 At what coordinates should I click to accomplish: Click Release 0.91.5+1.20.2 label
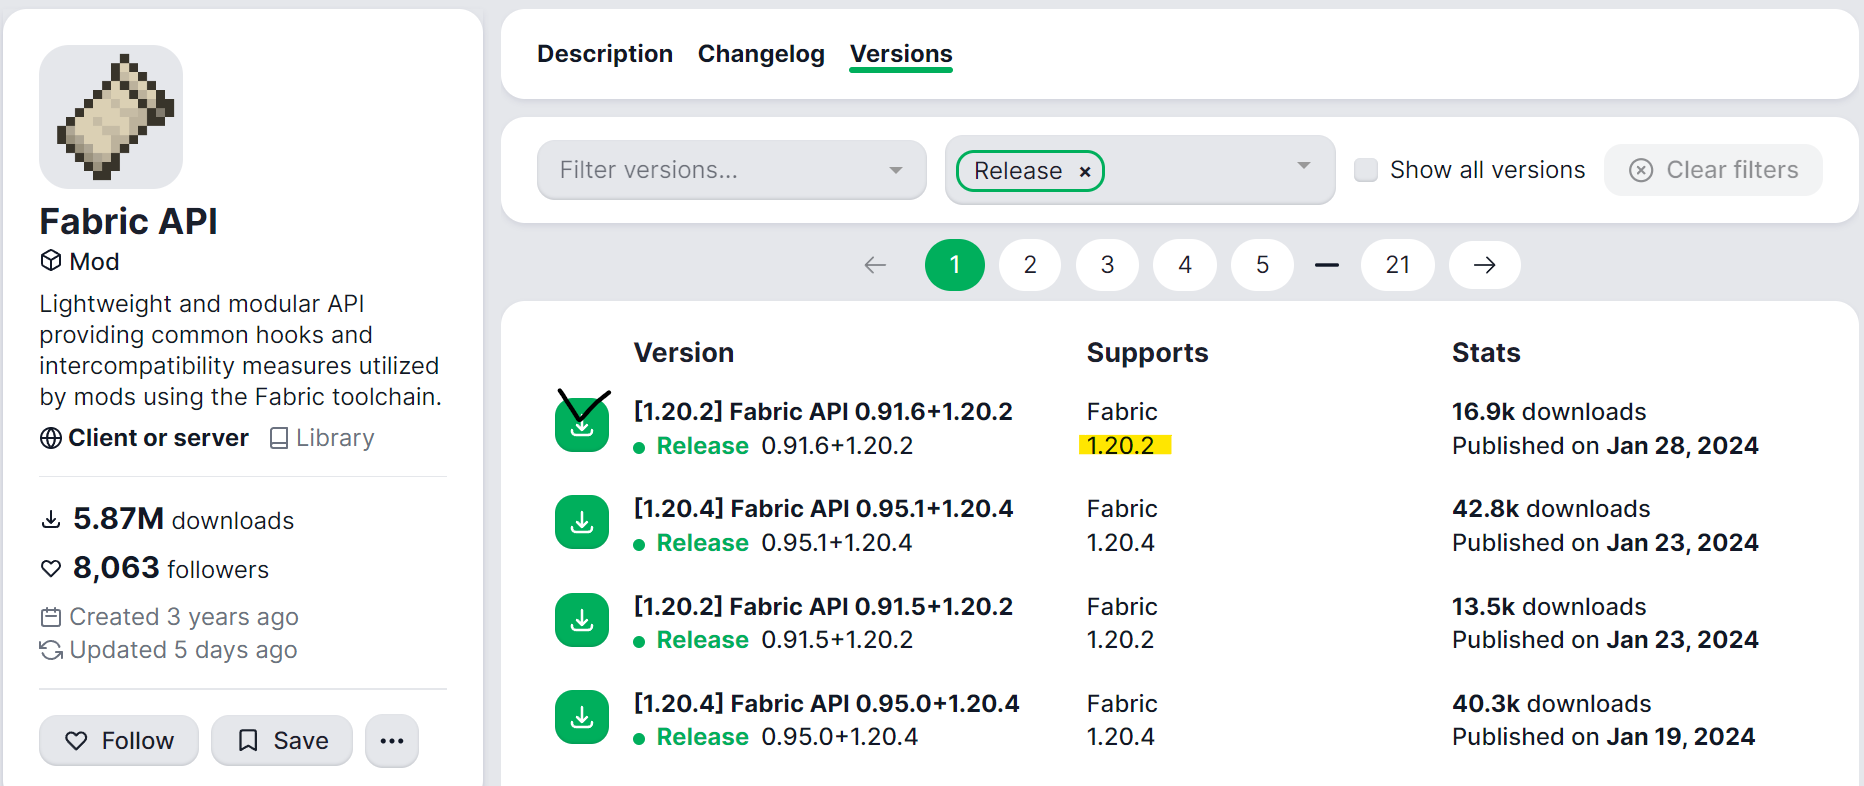[773, 640]
